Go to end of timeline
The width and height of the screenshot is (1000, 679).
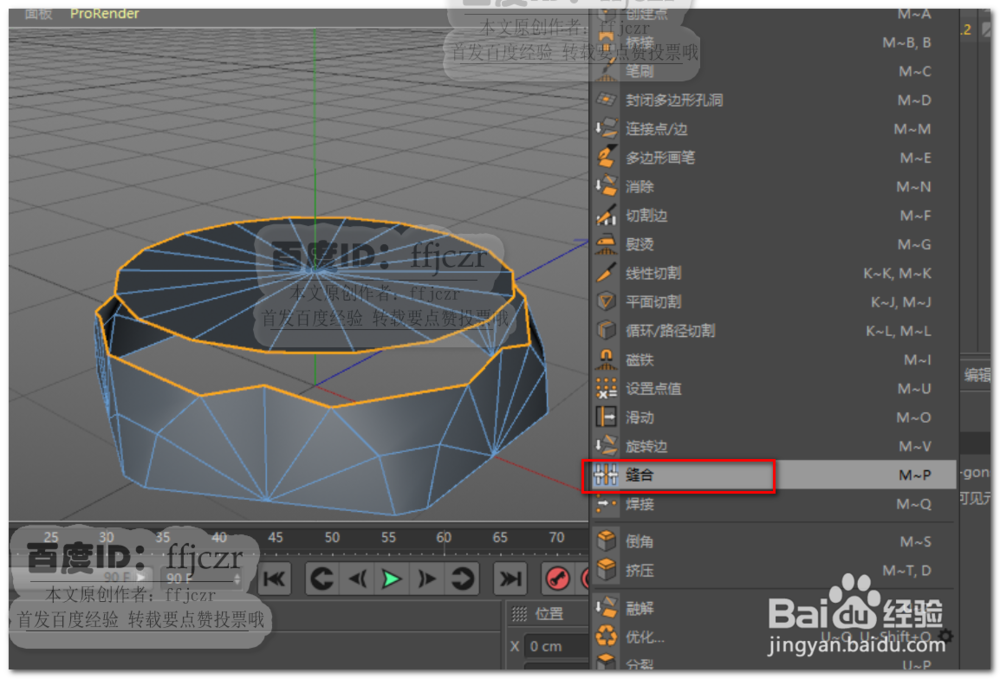[x=510, y=579]
